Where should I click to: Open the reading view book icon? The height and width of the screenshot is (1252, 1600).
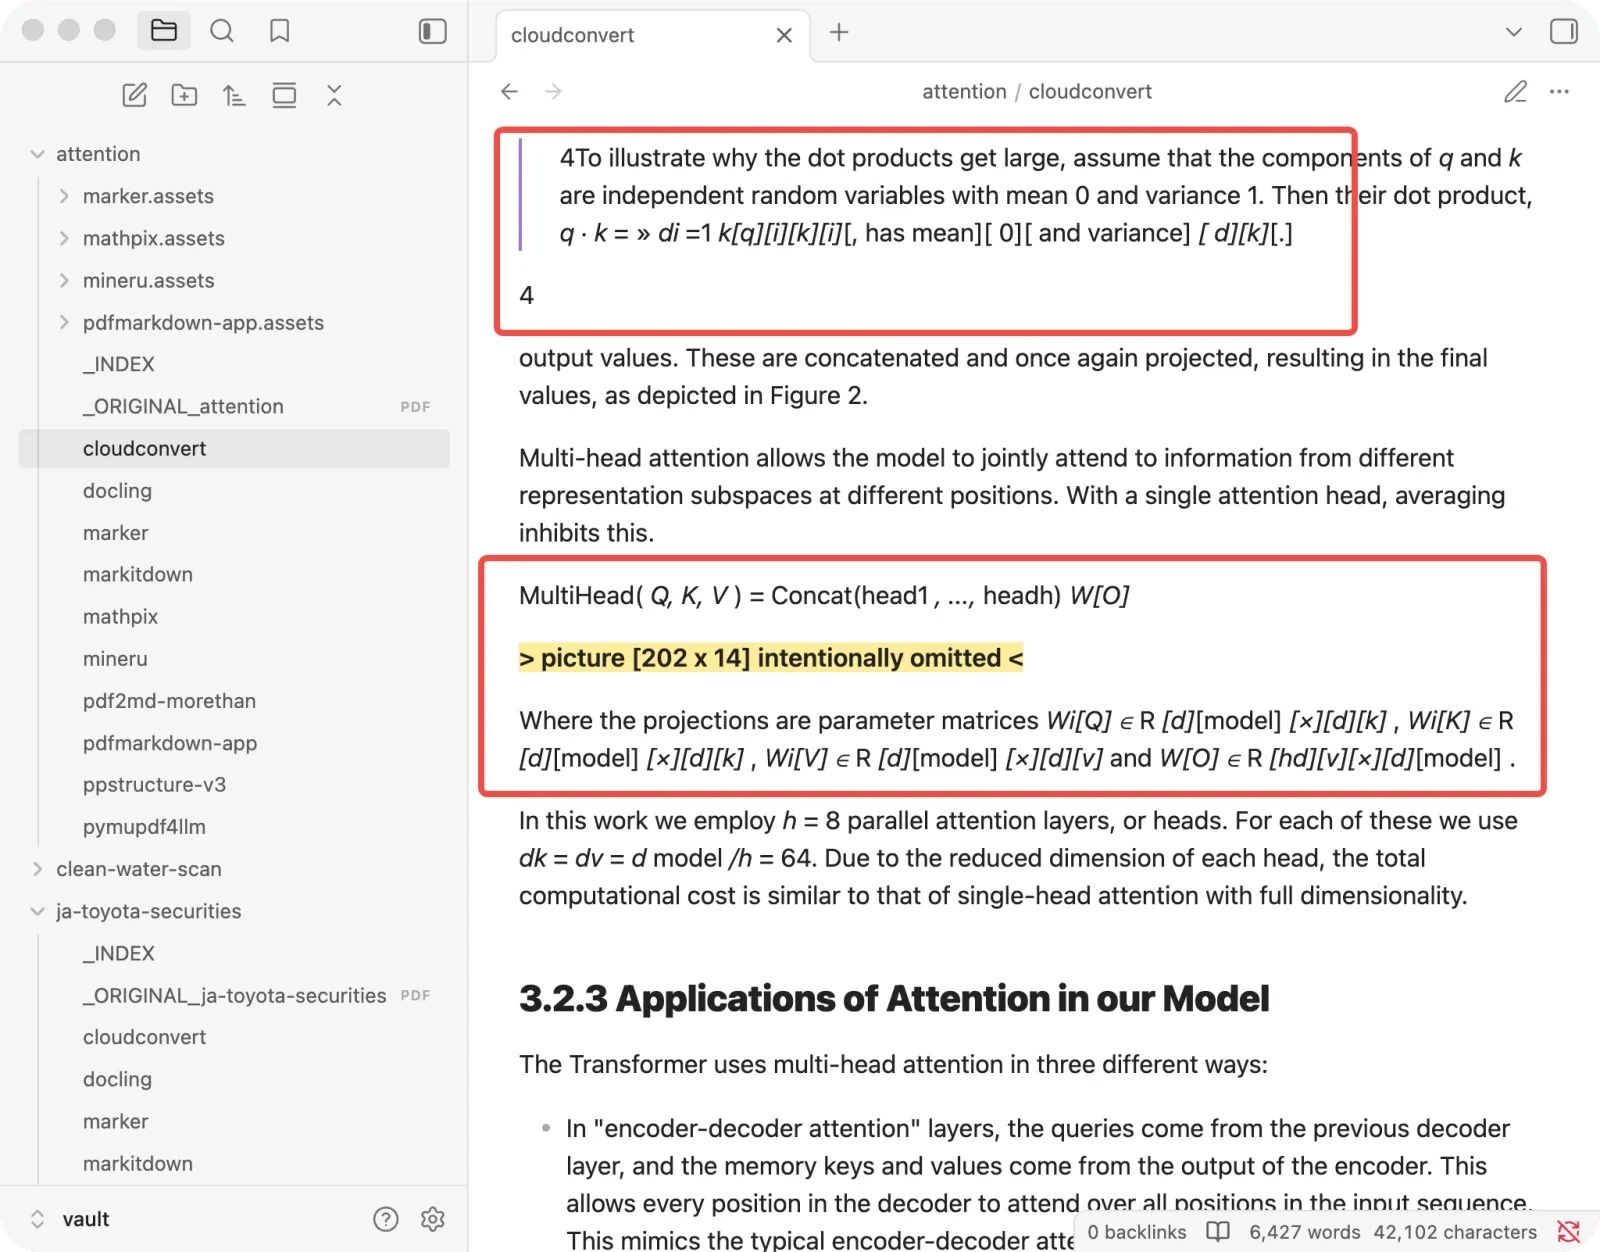tap(1218, 1231)
